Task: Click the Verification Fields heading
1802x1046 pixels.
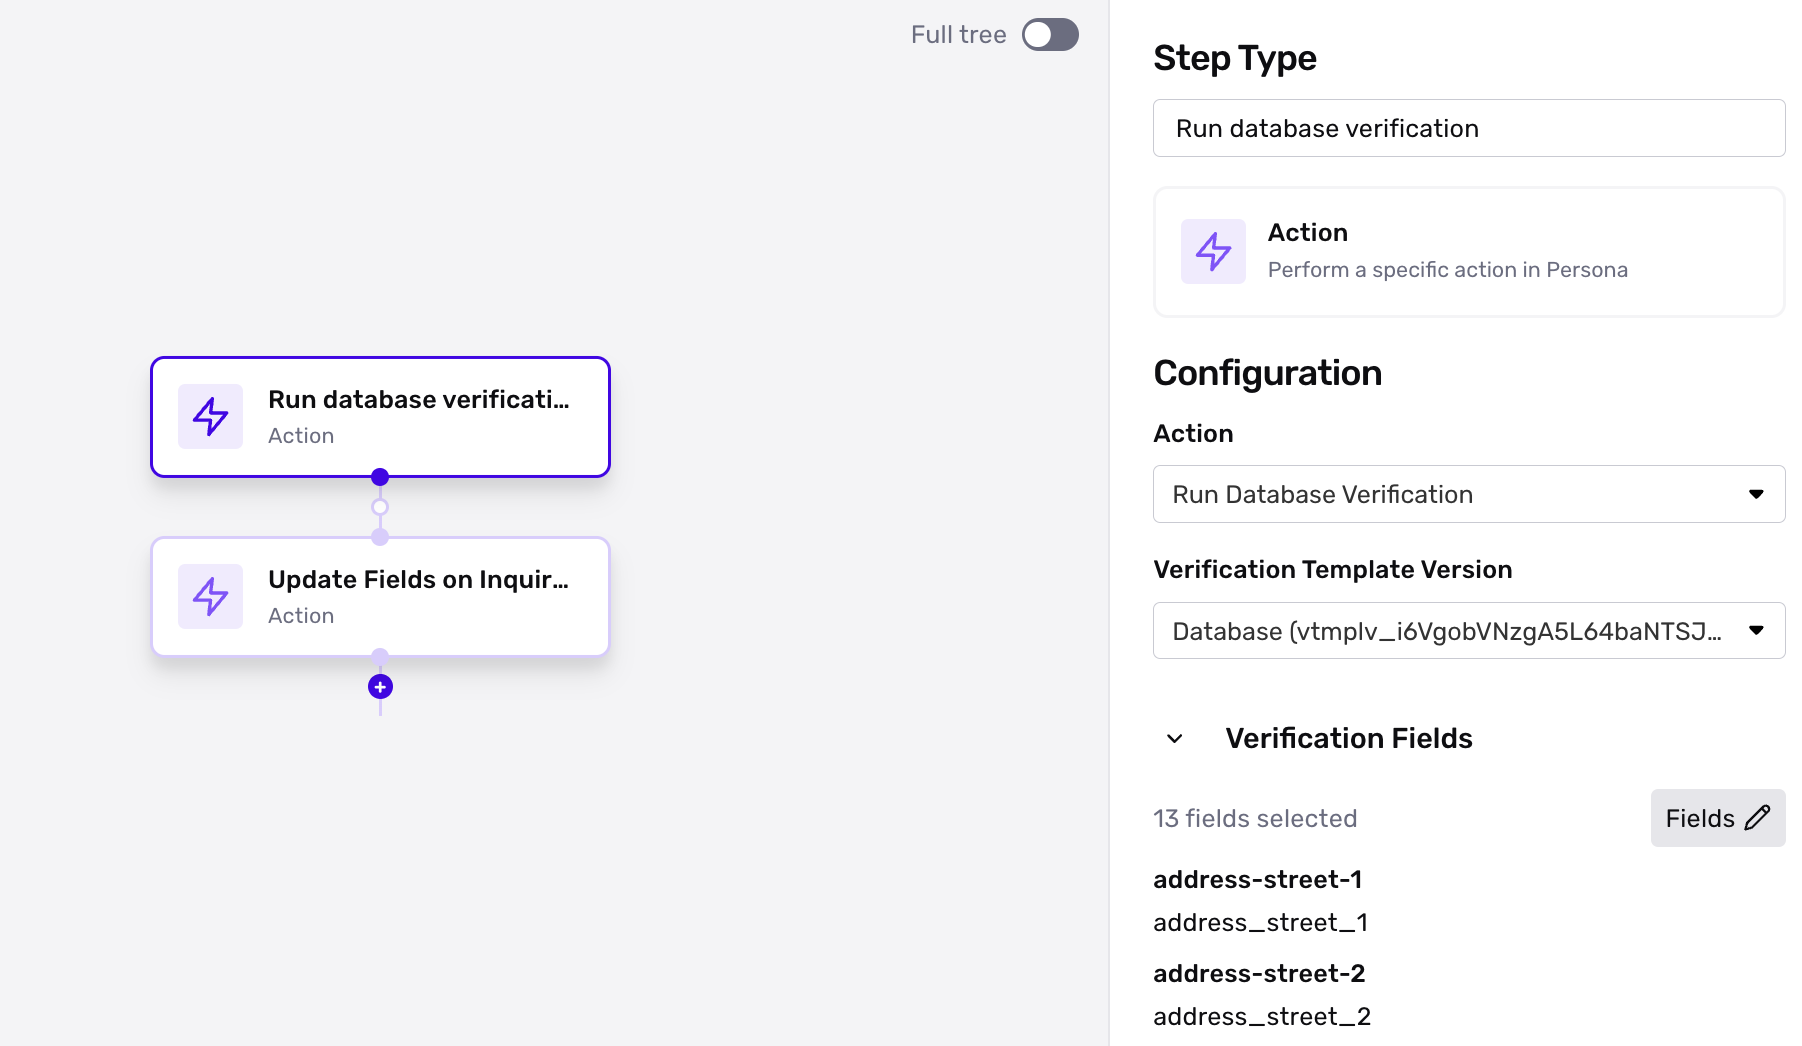Action: (x=1349, y=739)
